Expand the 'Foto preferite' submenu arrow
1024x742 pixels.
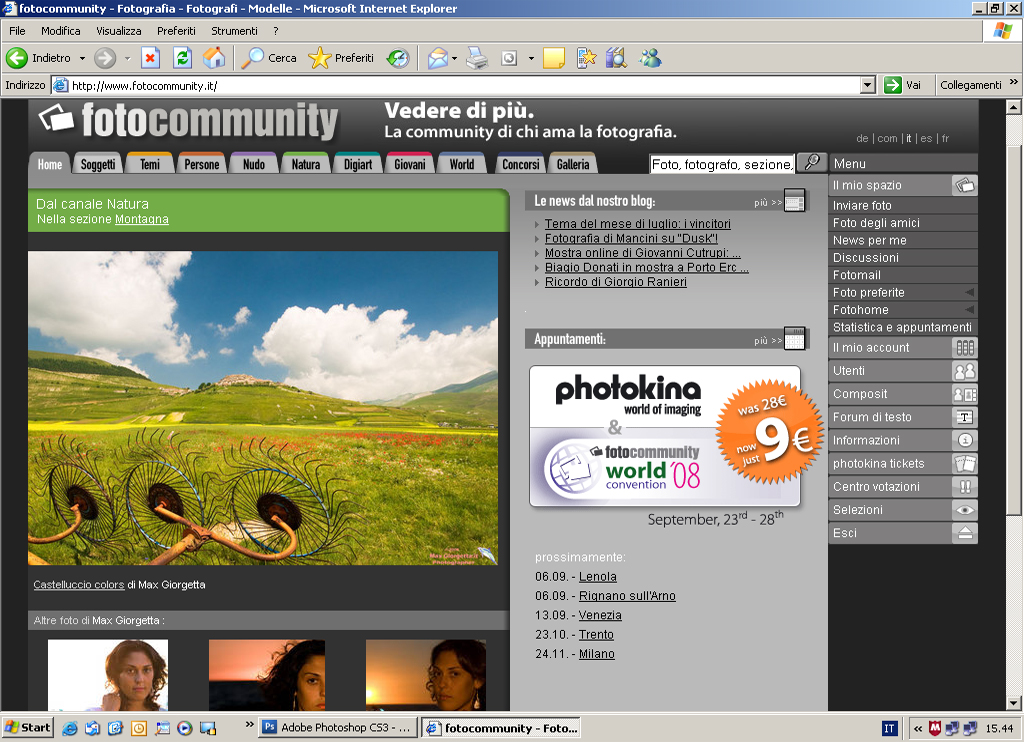tap(970, 293)
